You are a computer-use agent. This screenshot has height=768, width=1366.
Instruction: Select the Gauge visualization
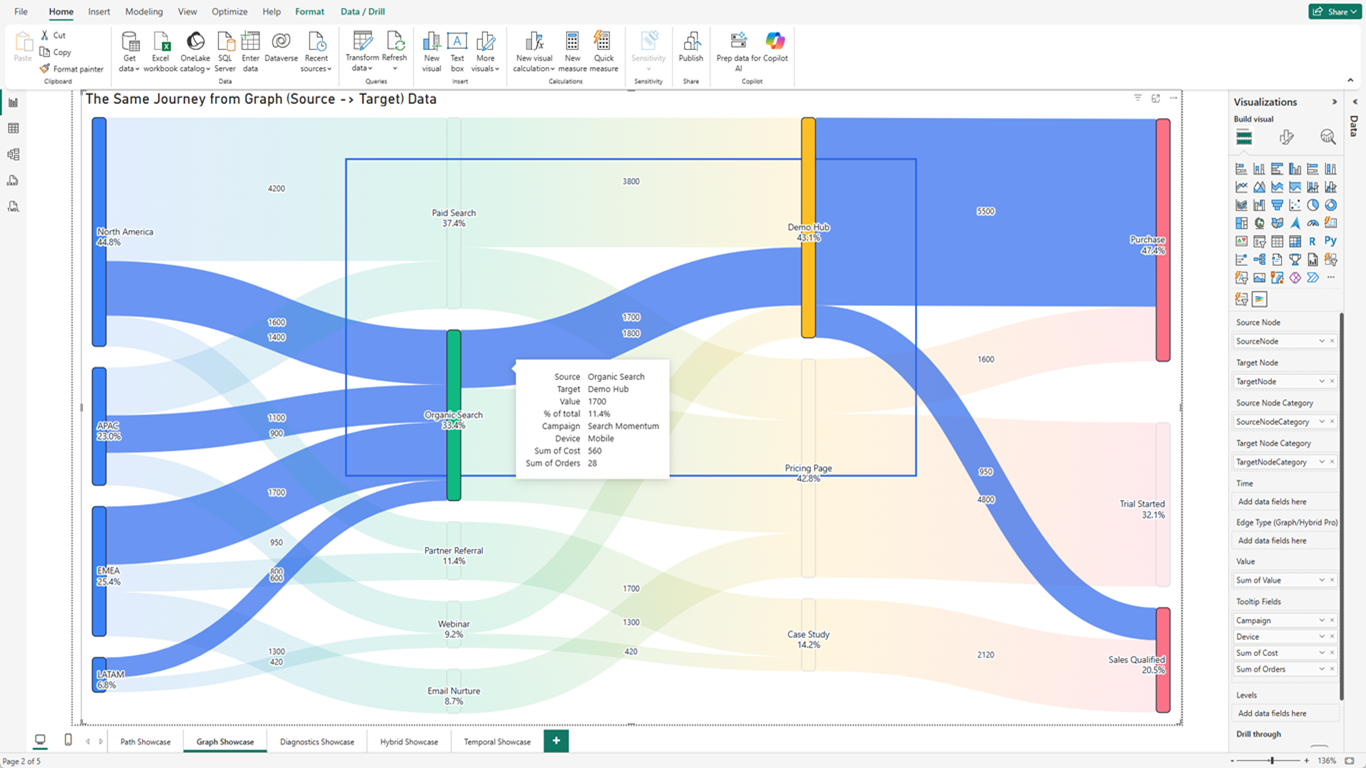point(1313,223)
